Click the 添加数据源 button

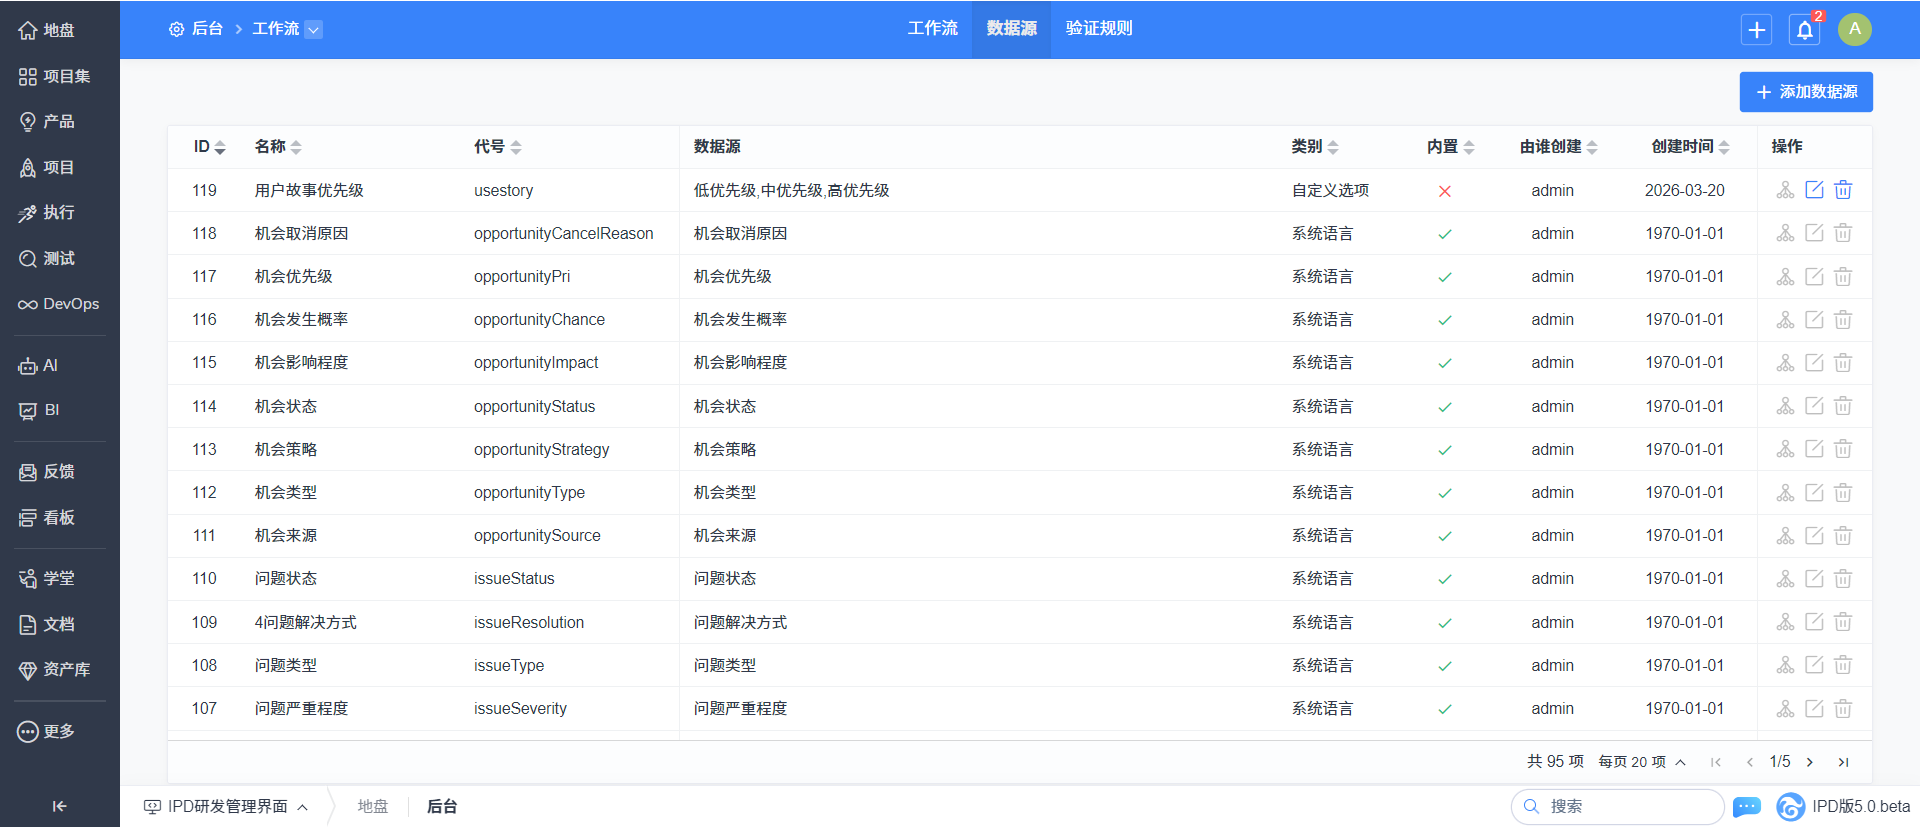tap(1806, 92)
